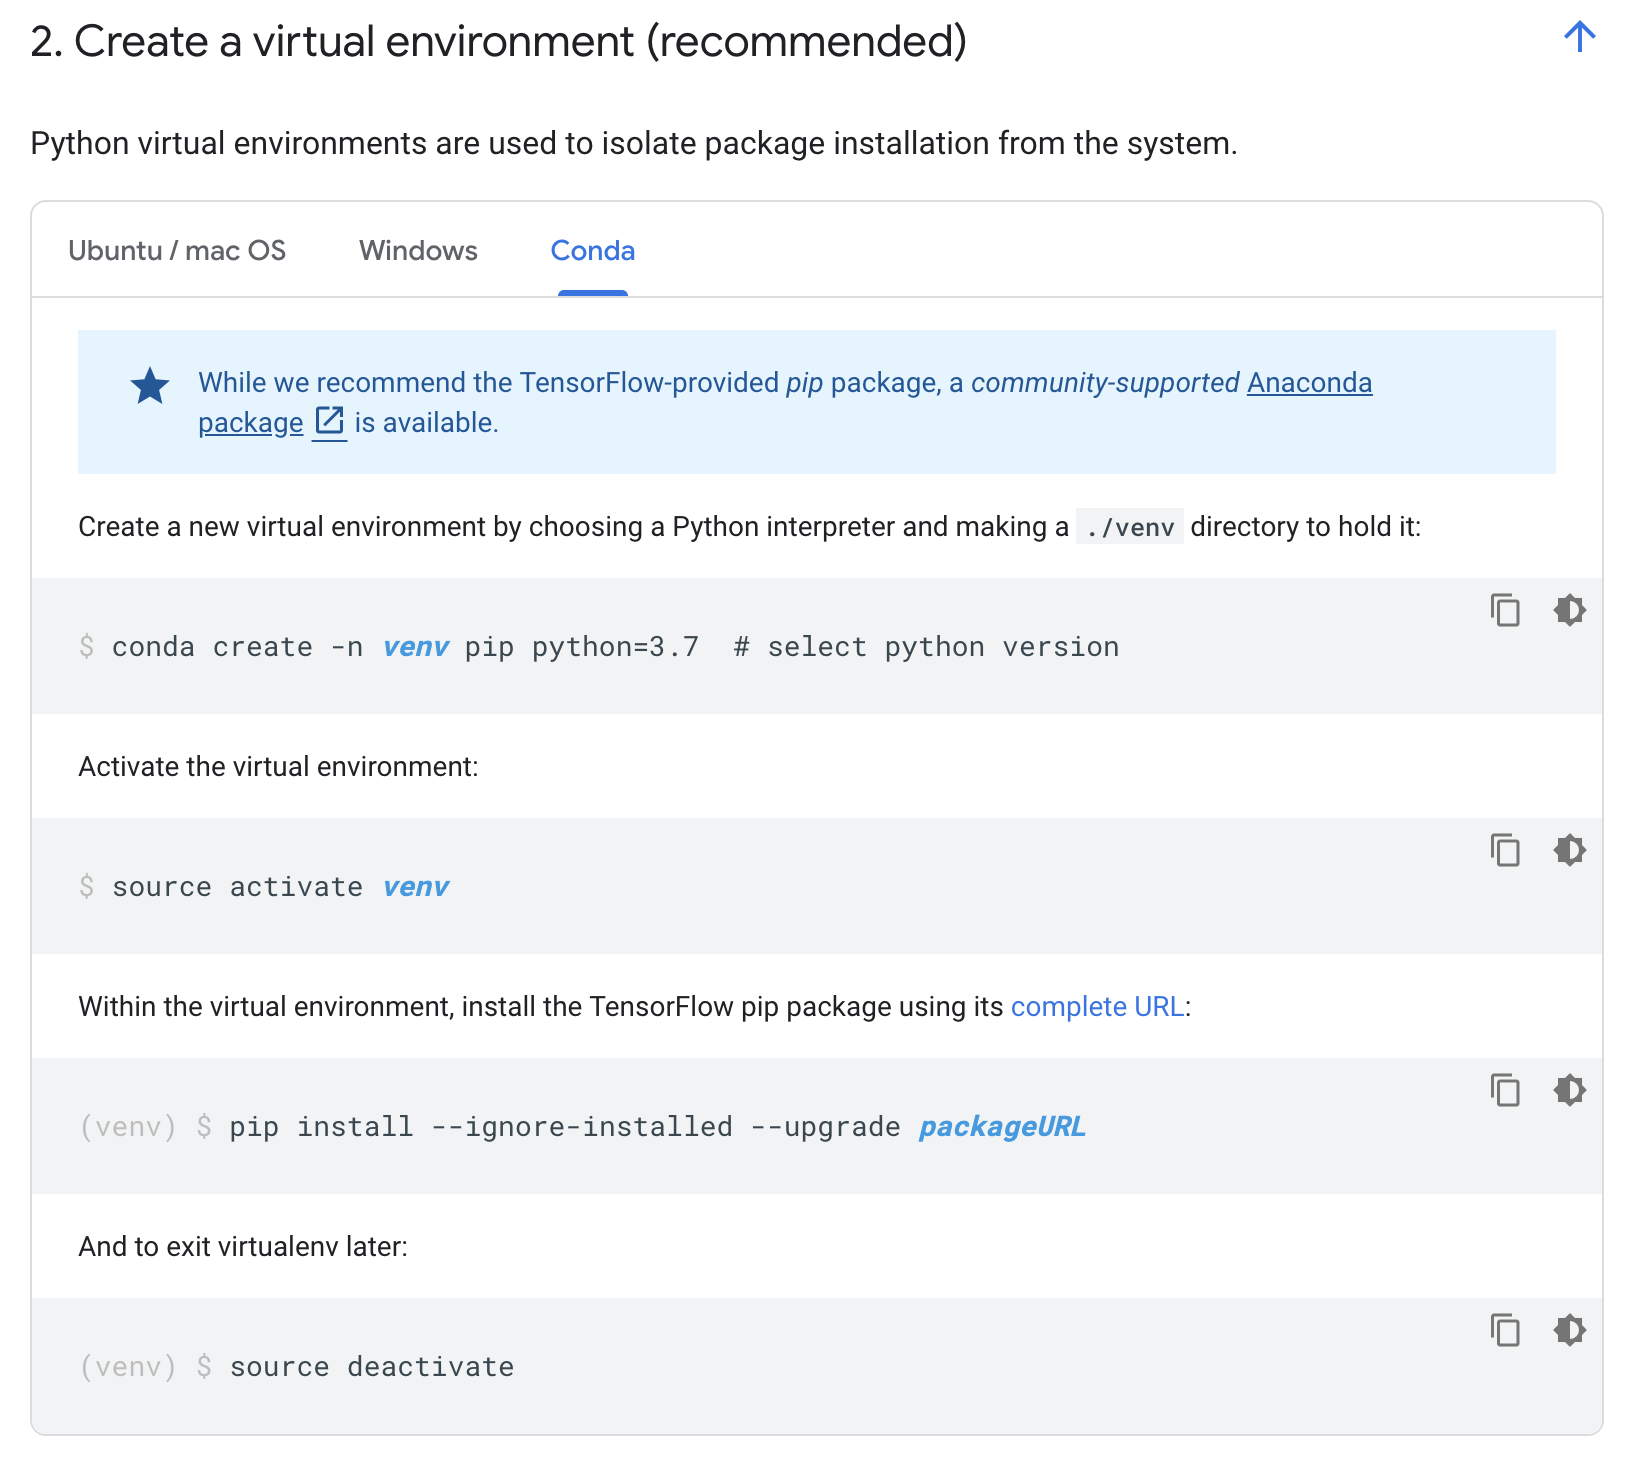Click the 'Create a virtual environment' heading
This screenshot has width=1630, height=1460.
498,42
